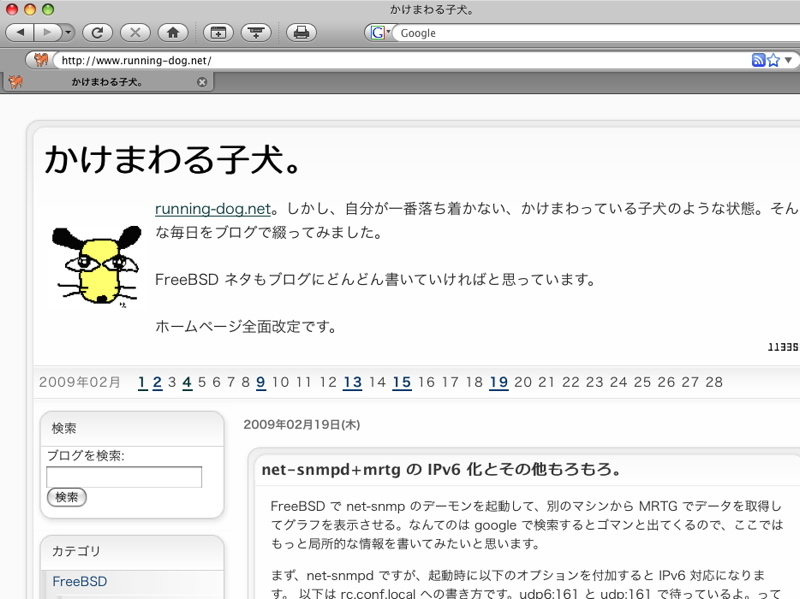Open calendar day 15 link
The height and width of the screenshot is (599, 800).
click(402, 382)
